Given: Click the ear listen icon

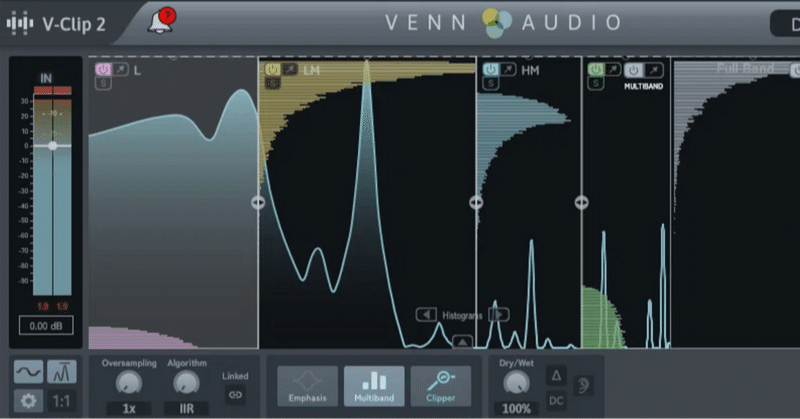Looking at the screenshot, I should coord(584,385).
